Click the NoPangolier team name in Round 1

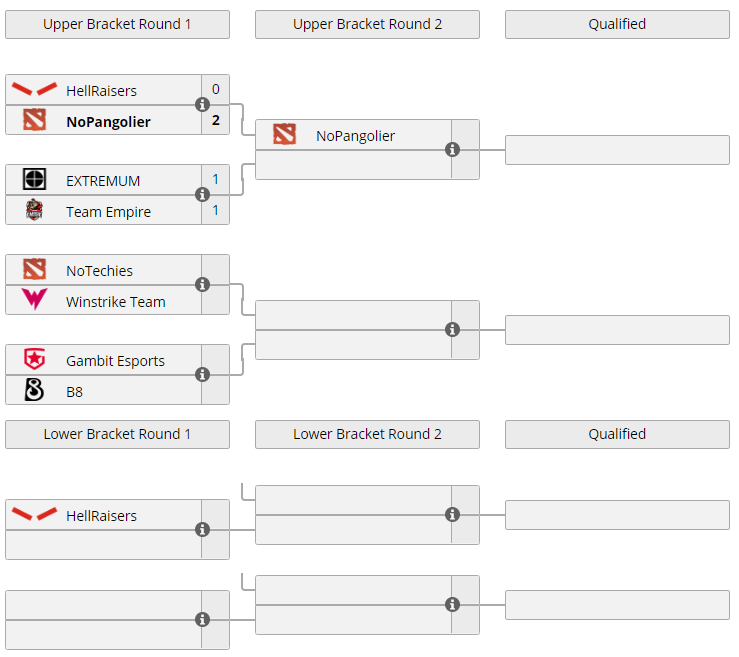(108, 122)
